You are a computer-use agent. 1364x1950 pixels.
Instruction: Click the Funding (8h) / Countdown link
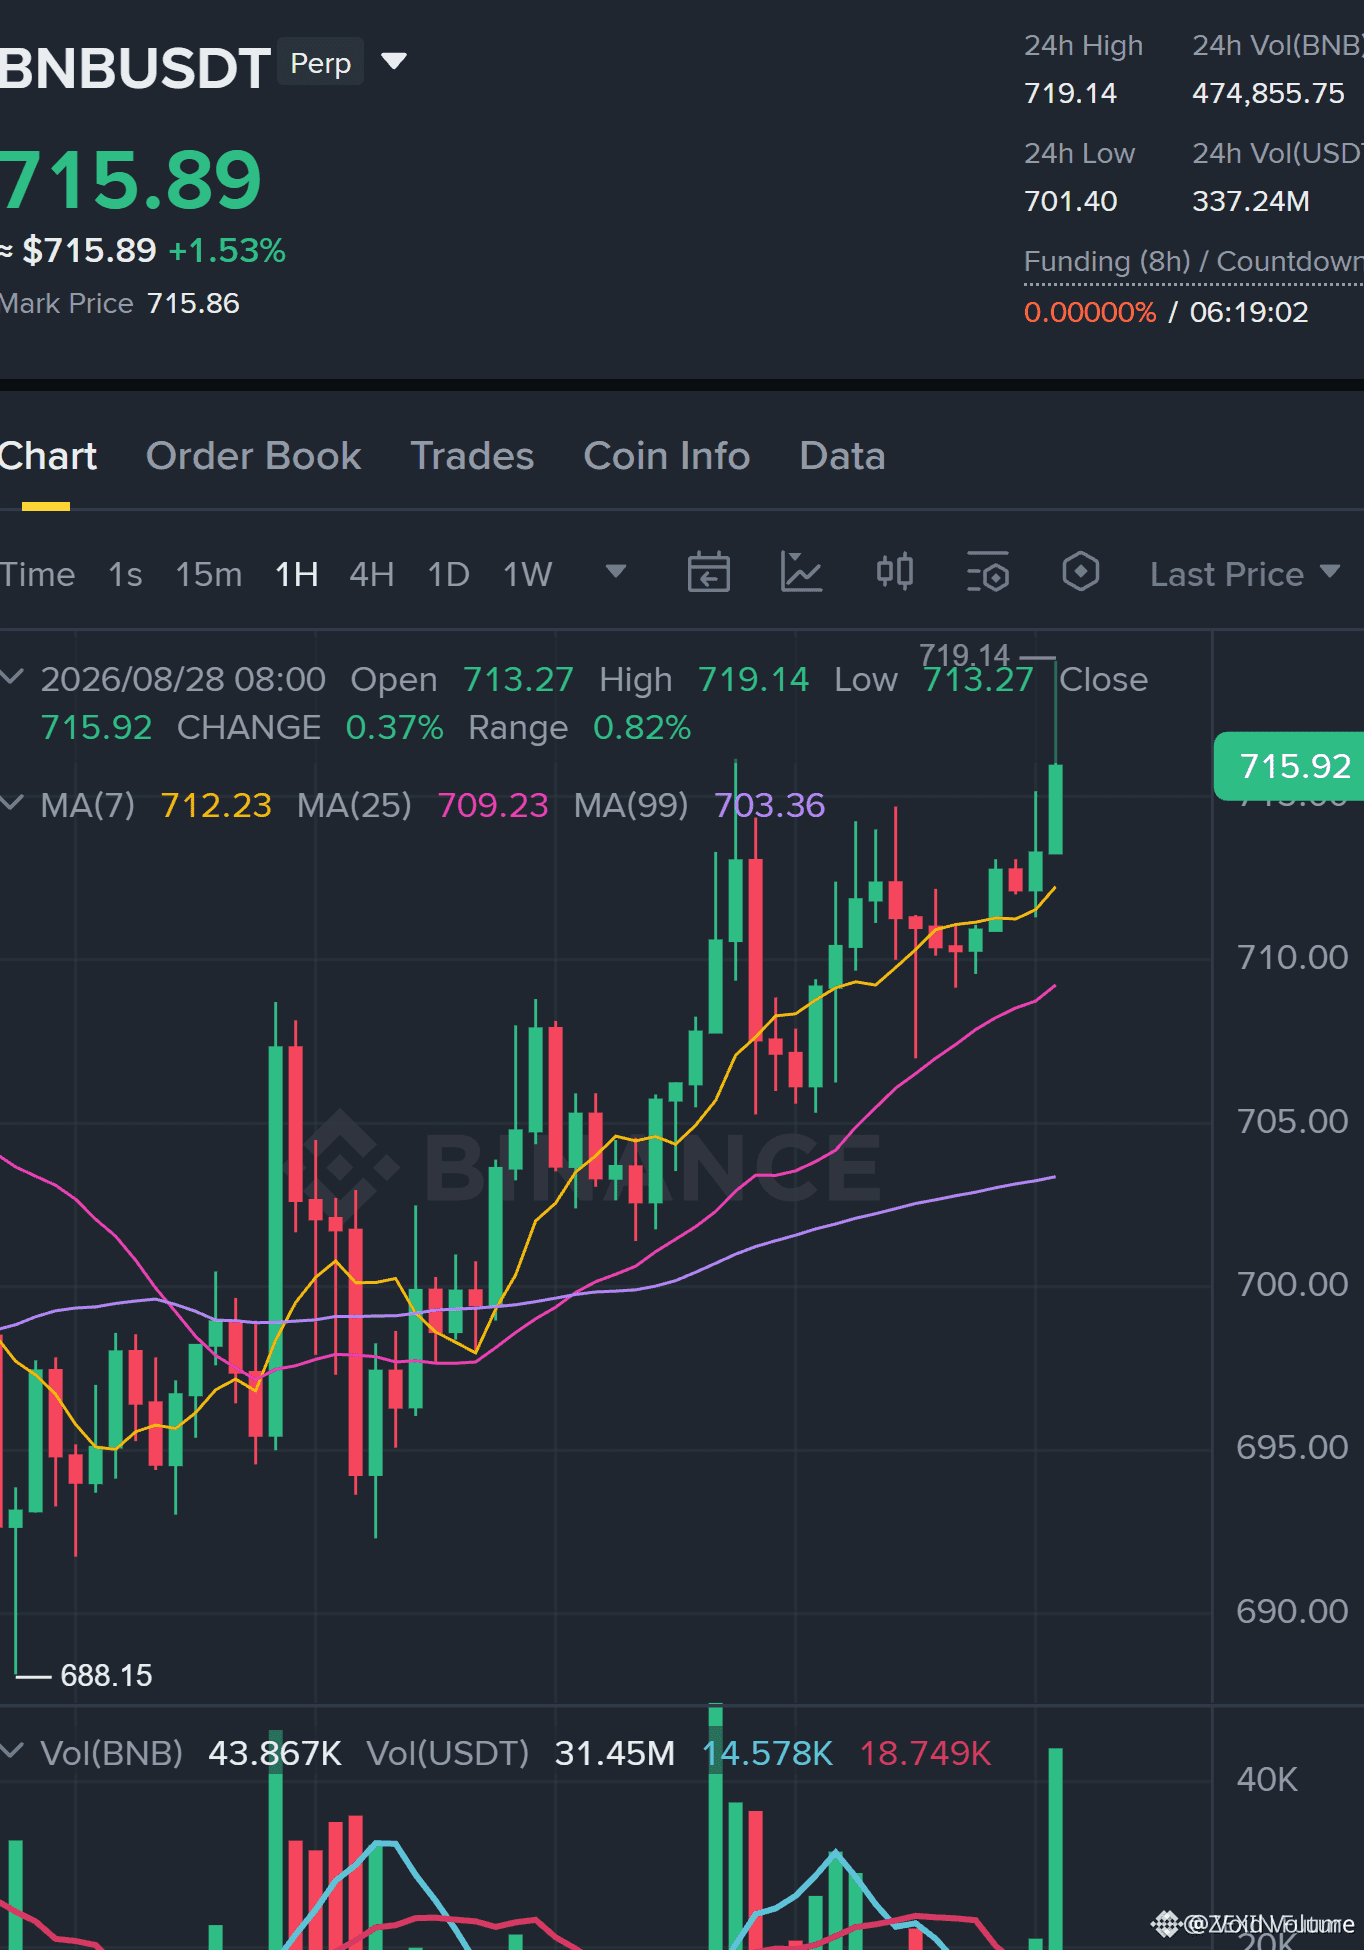tap(1193, 261)
